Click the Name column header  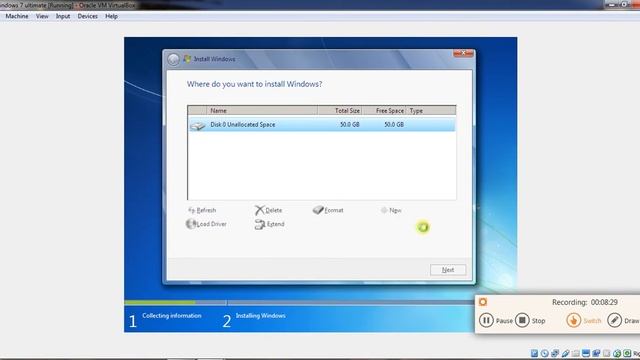point(262,111)
